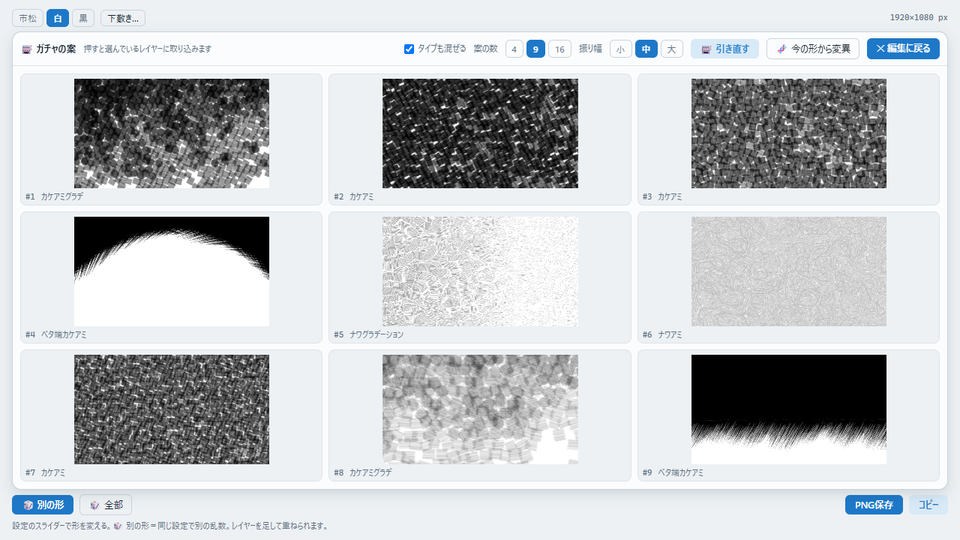960x540 pixels.
Task: Click the 振り幅 label
Action: point(591,49)
